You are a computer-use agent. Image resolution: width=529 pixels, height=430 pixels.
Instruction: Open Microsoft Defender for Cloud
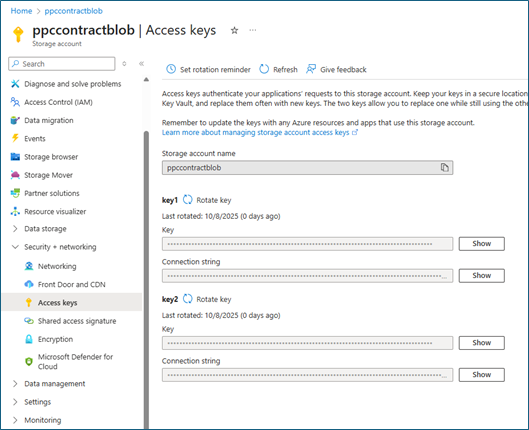pyautogui.click(x=76, y=362)
